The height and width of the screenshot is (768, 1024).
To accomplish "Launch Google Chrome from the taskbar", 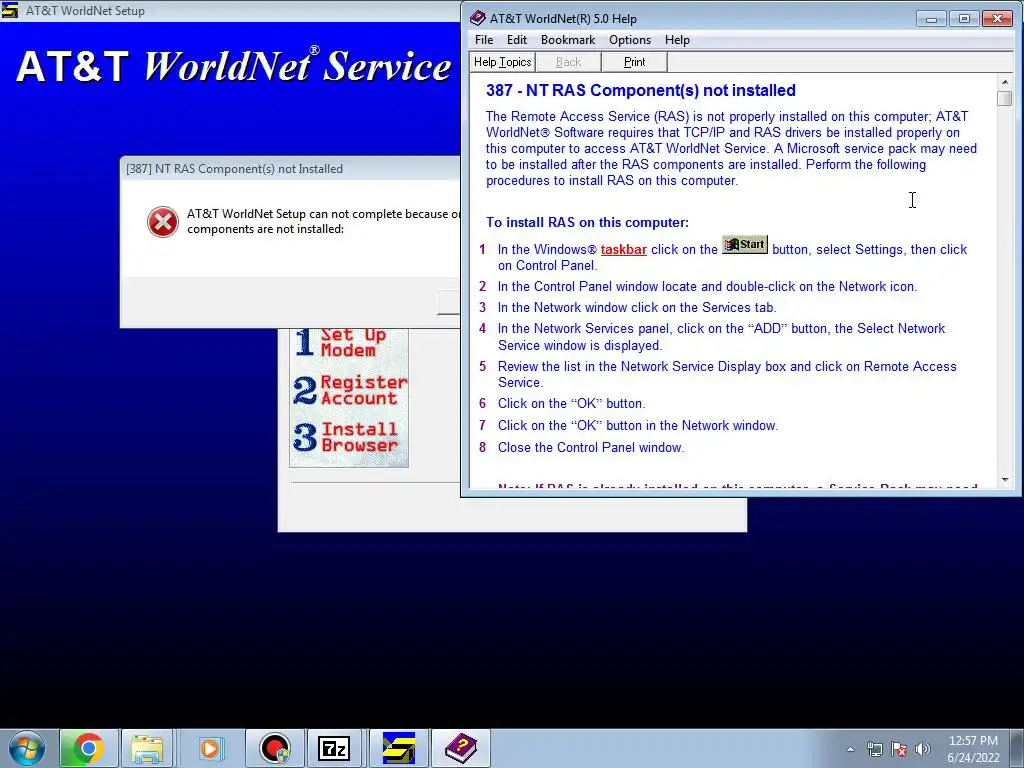I will [88, 748].
